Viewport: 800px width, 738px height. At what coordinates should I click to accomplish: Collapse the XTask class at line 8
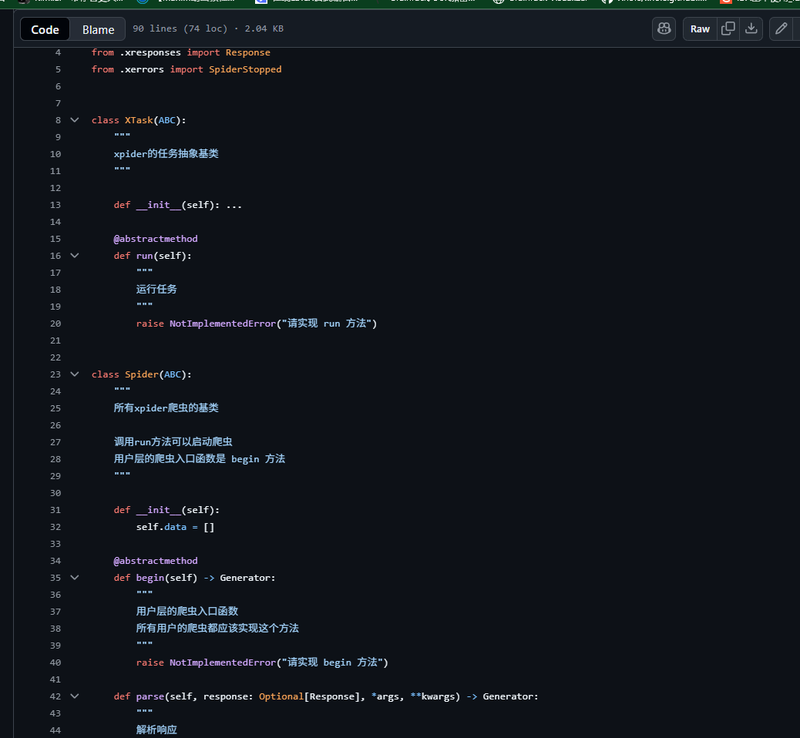click(74, 120)
